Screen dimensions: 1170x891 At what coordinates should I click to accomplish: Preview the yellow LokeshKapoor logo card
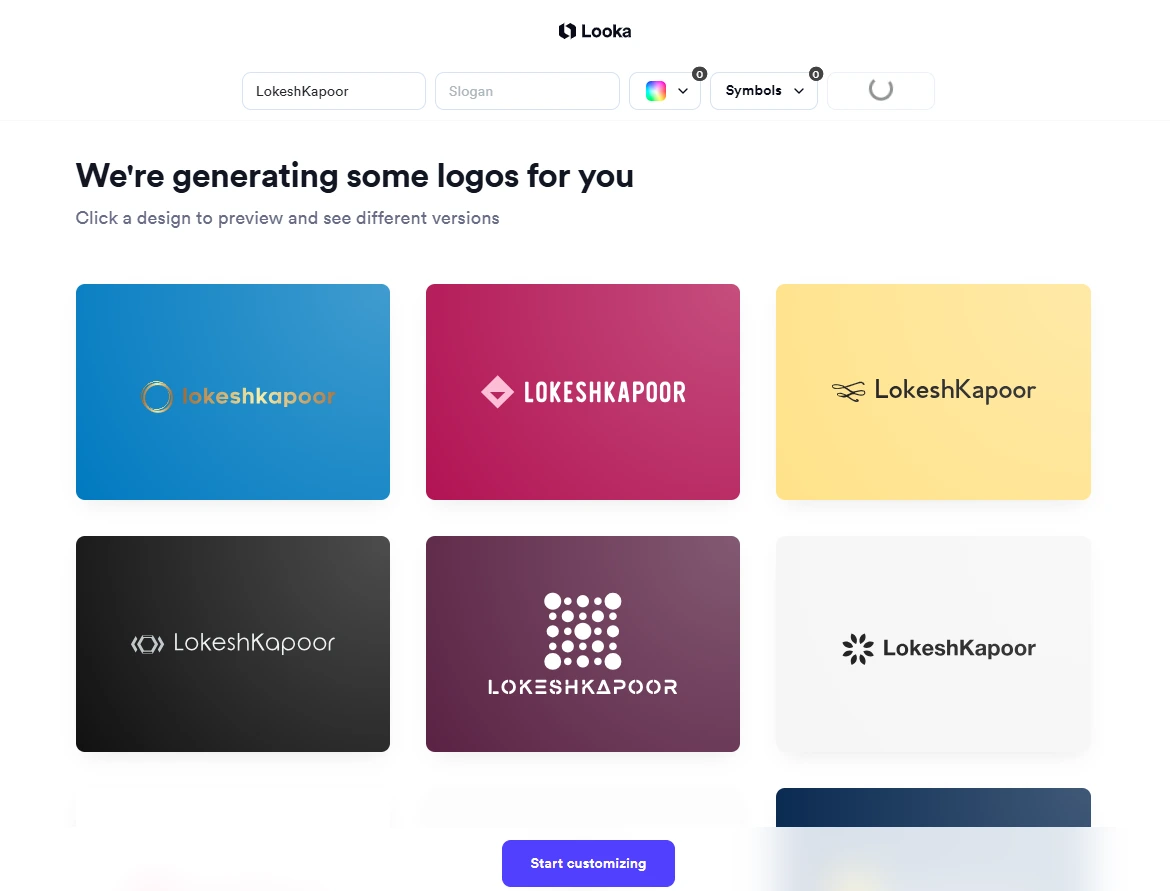933,392
